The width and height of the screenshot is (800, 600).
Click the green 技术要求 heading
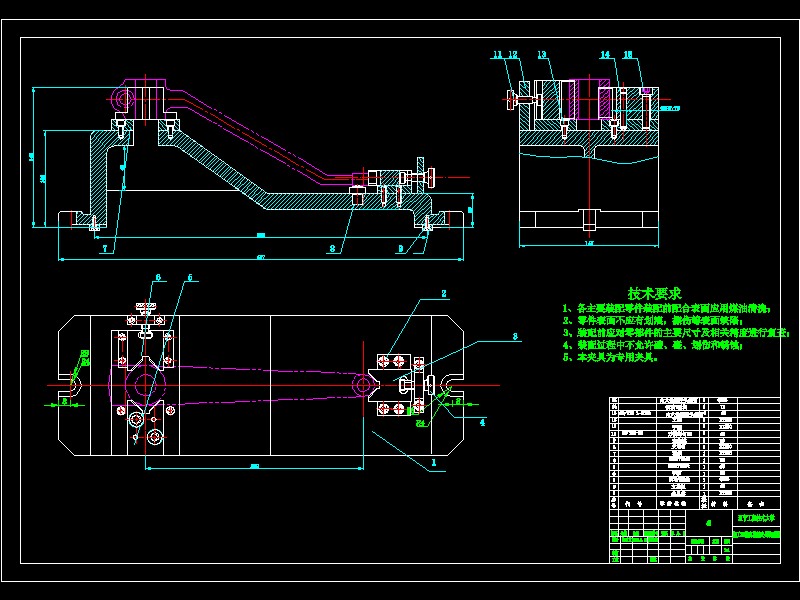(x=655, y=293)
